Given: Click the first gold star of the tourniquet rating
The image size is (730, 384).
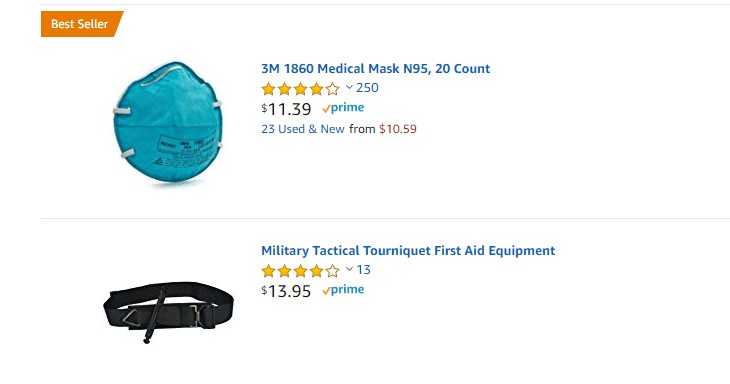Looking at the screenshot, I should [x=269, y=270].
